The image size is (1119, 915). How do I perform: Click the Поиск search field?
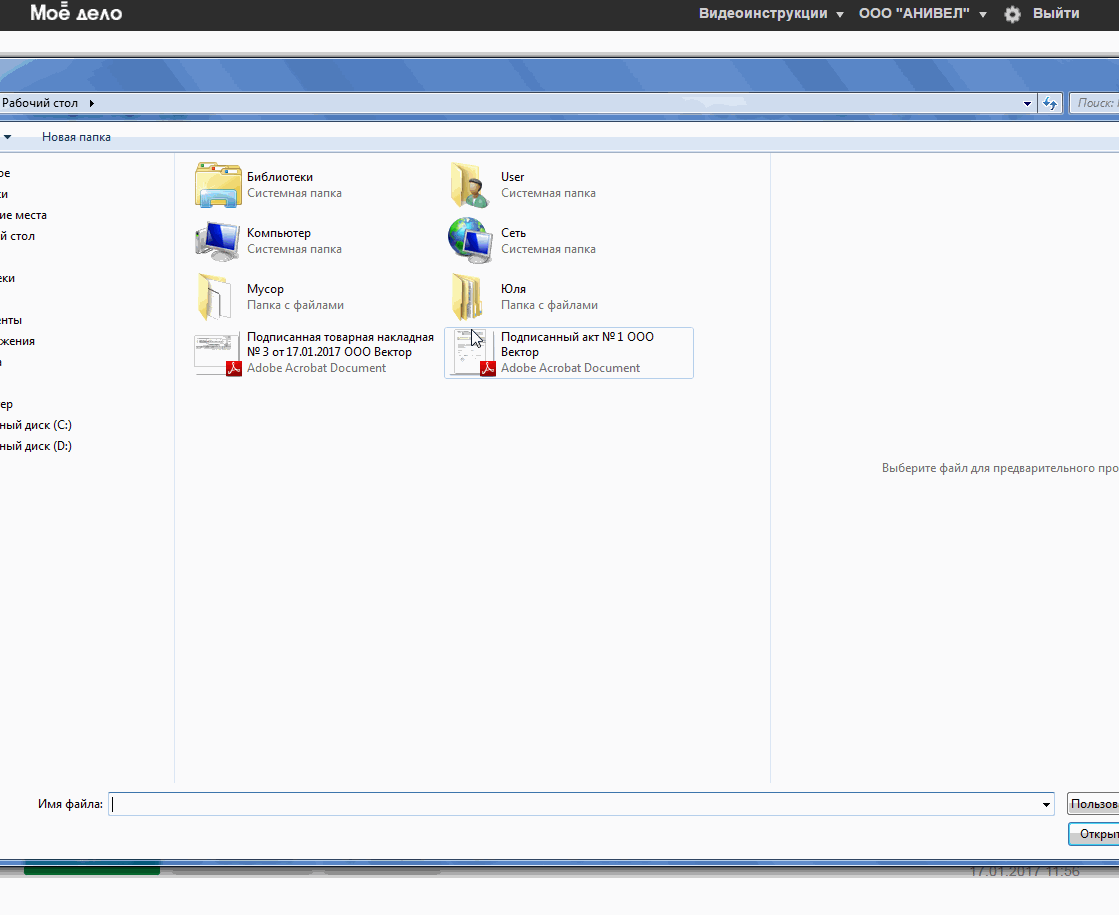(1095, 103)
